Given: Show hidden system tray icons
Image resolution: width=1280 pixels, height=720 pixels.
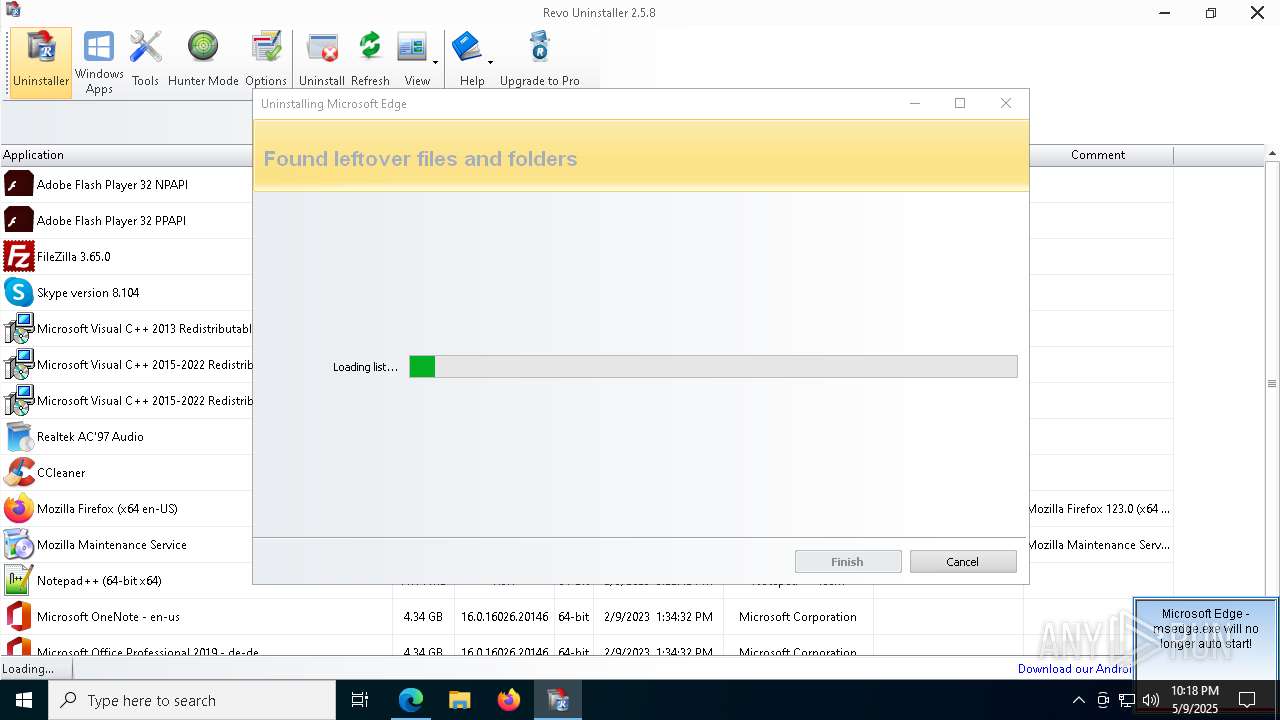Looking at the screenshot, I should (1078, 700).
